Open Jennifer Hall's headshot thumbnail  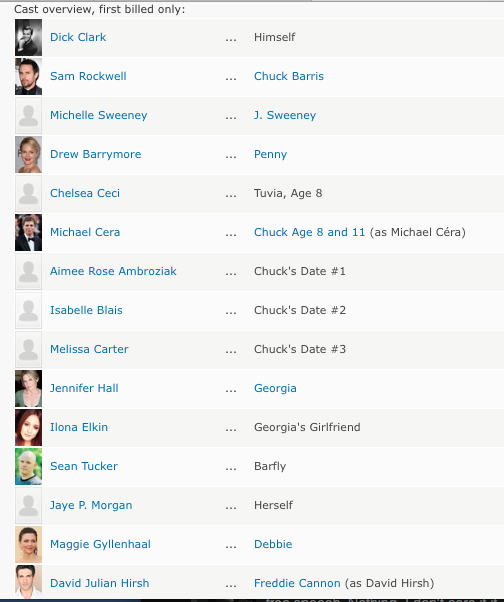pos(28,389)
